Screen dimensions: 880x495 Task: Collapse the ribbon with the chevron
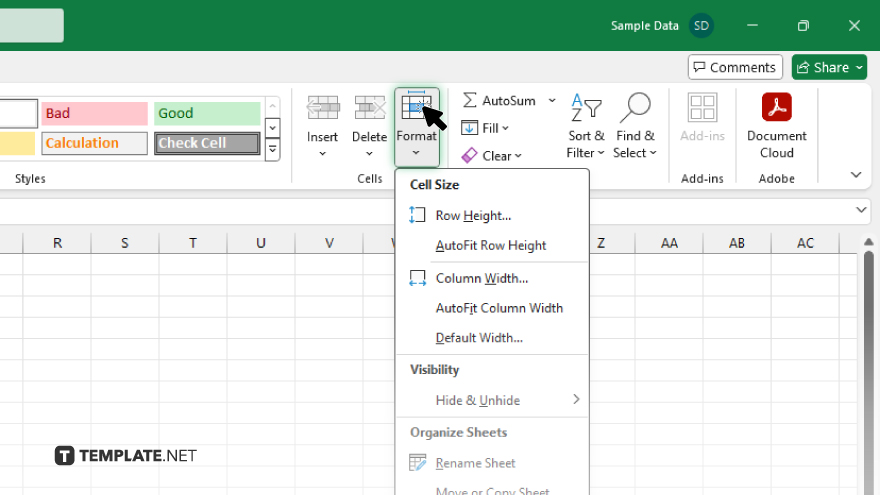[x=856, y=175]
